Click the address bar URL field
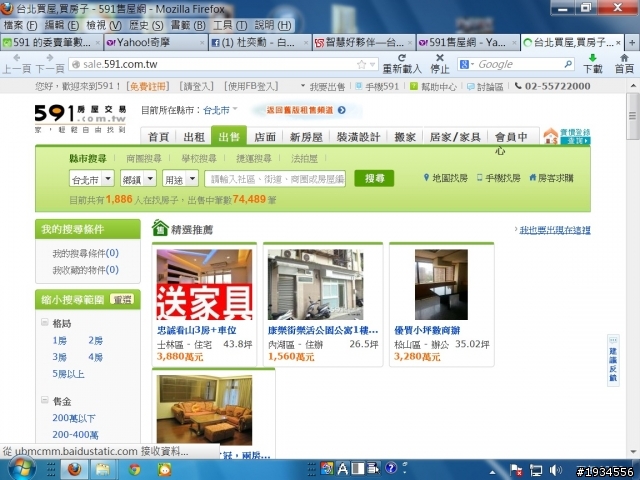Image resolution: width=640 pixels, height=480 pixels. tap(216, 64)
